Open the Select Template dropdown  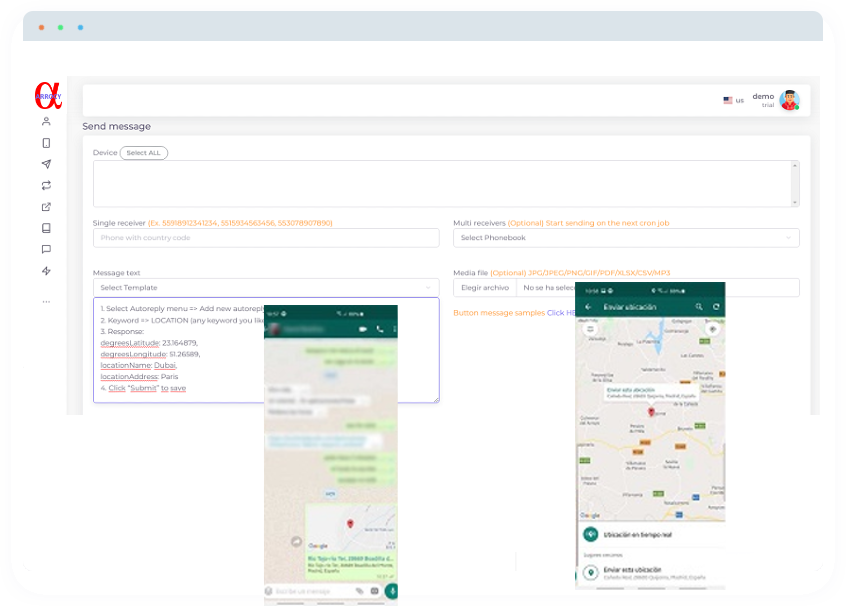[265, 288]
